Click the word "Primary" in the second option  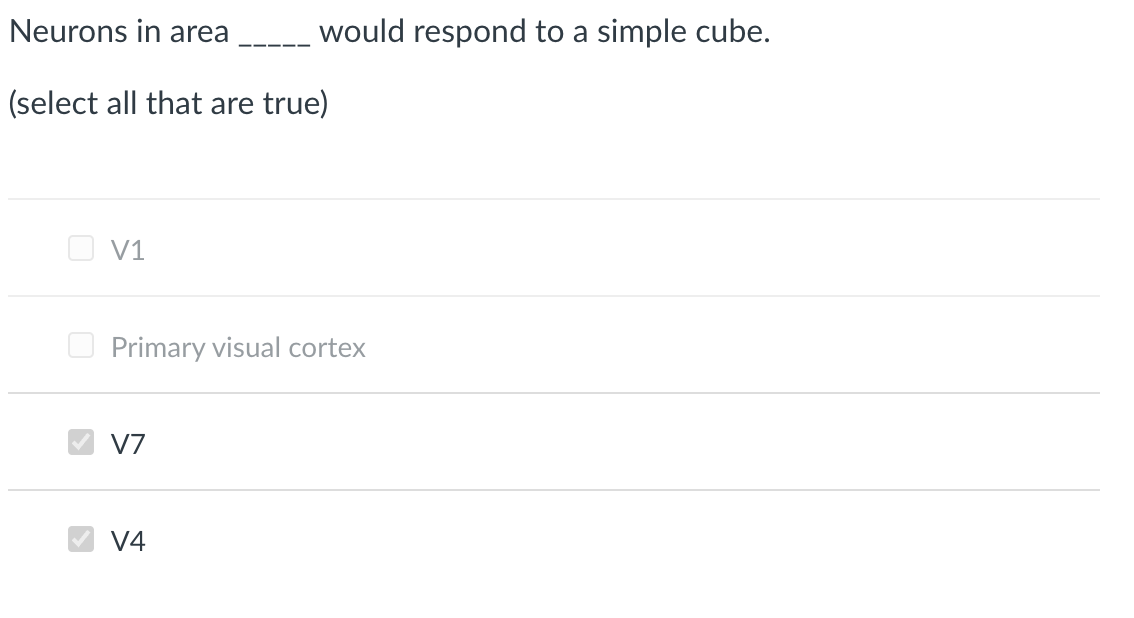pos(158,348)
